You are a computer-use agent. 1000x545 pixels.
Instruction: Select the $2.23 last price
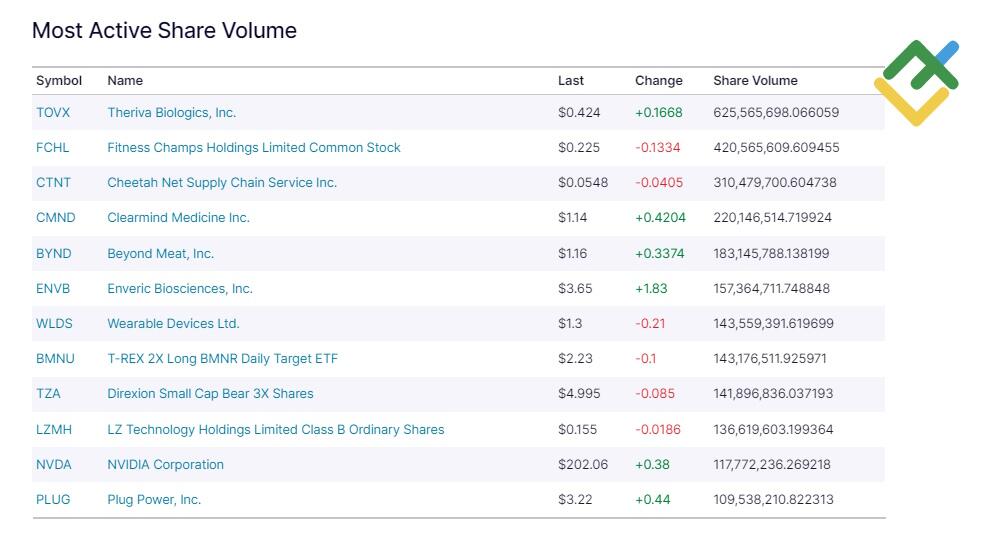tap(575, 359)
